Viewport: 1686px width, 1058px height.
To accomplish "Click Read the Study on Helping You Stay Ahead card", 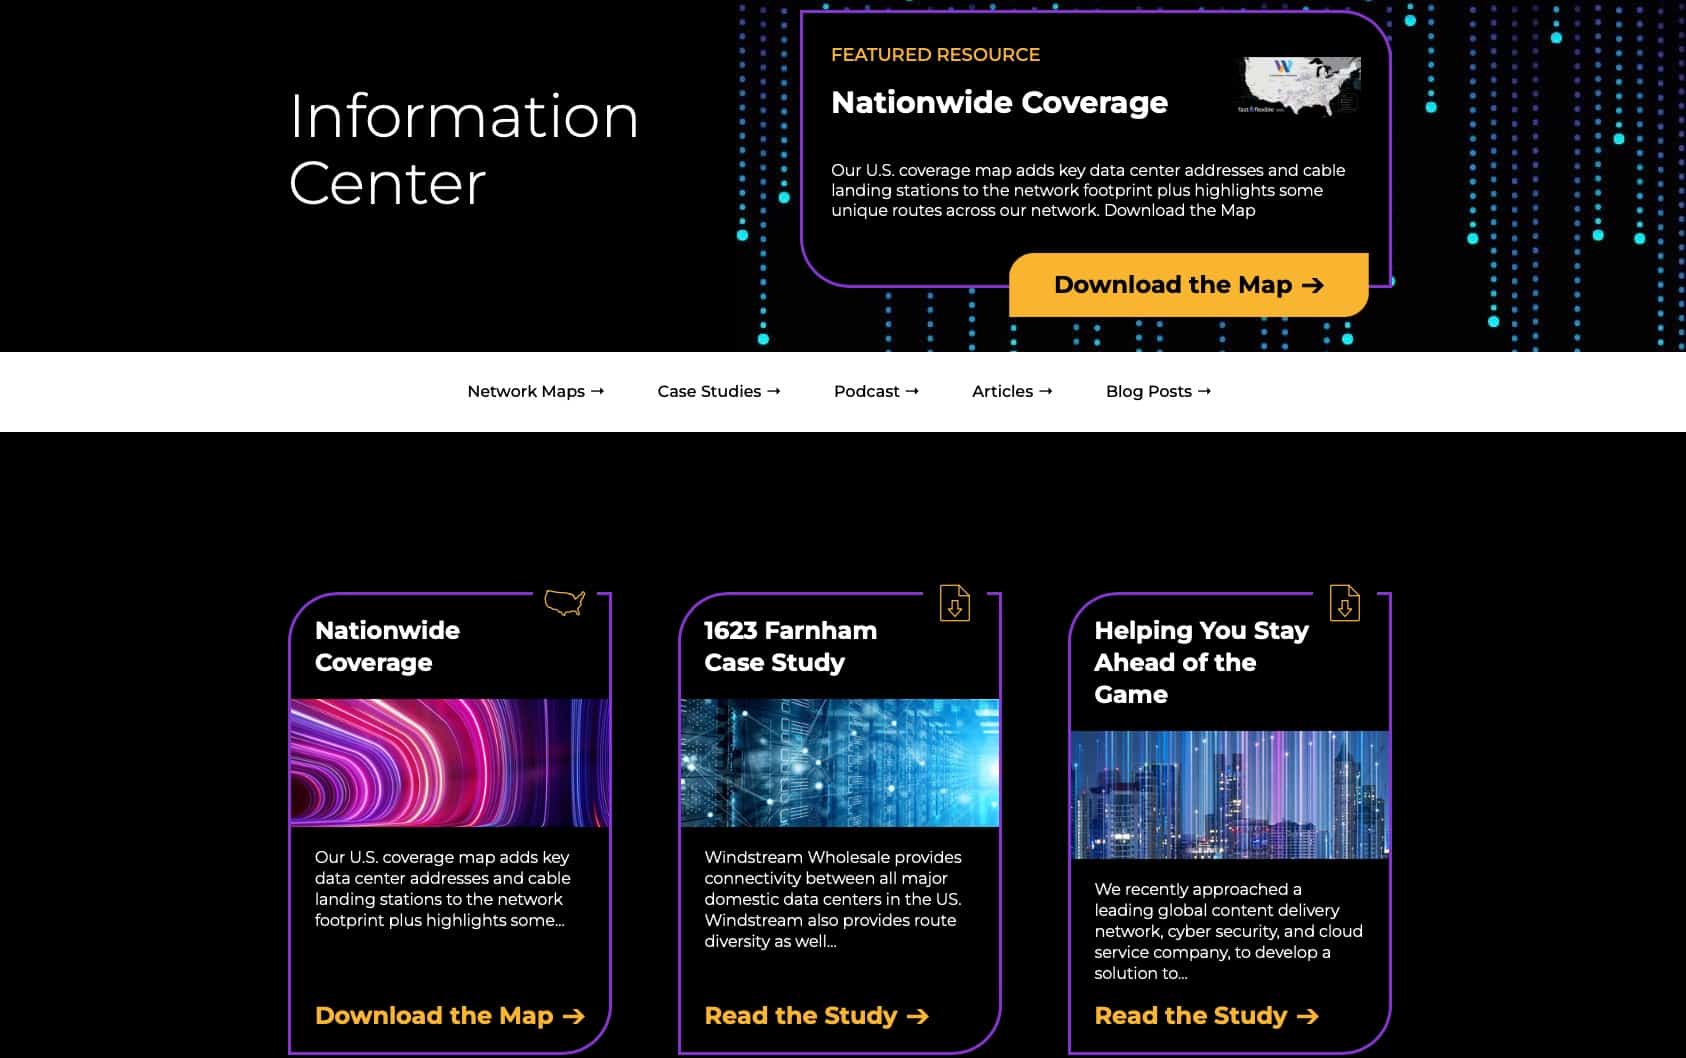I will (1206, 1016).
